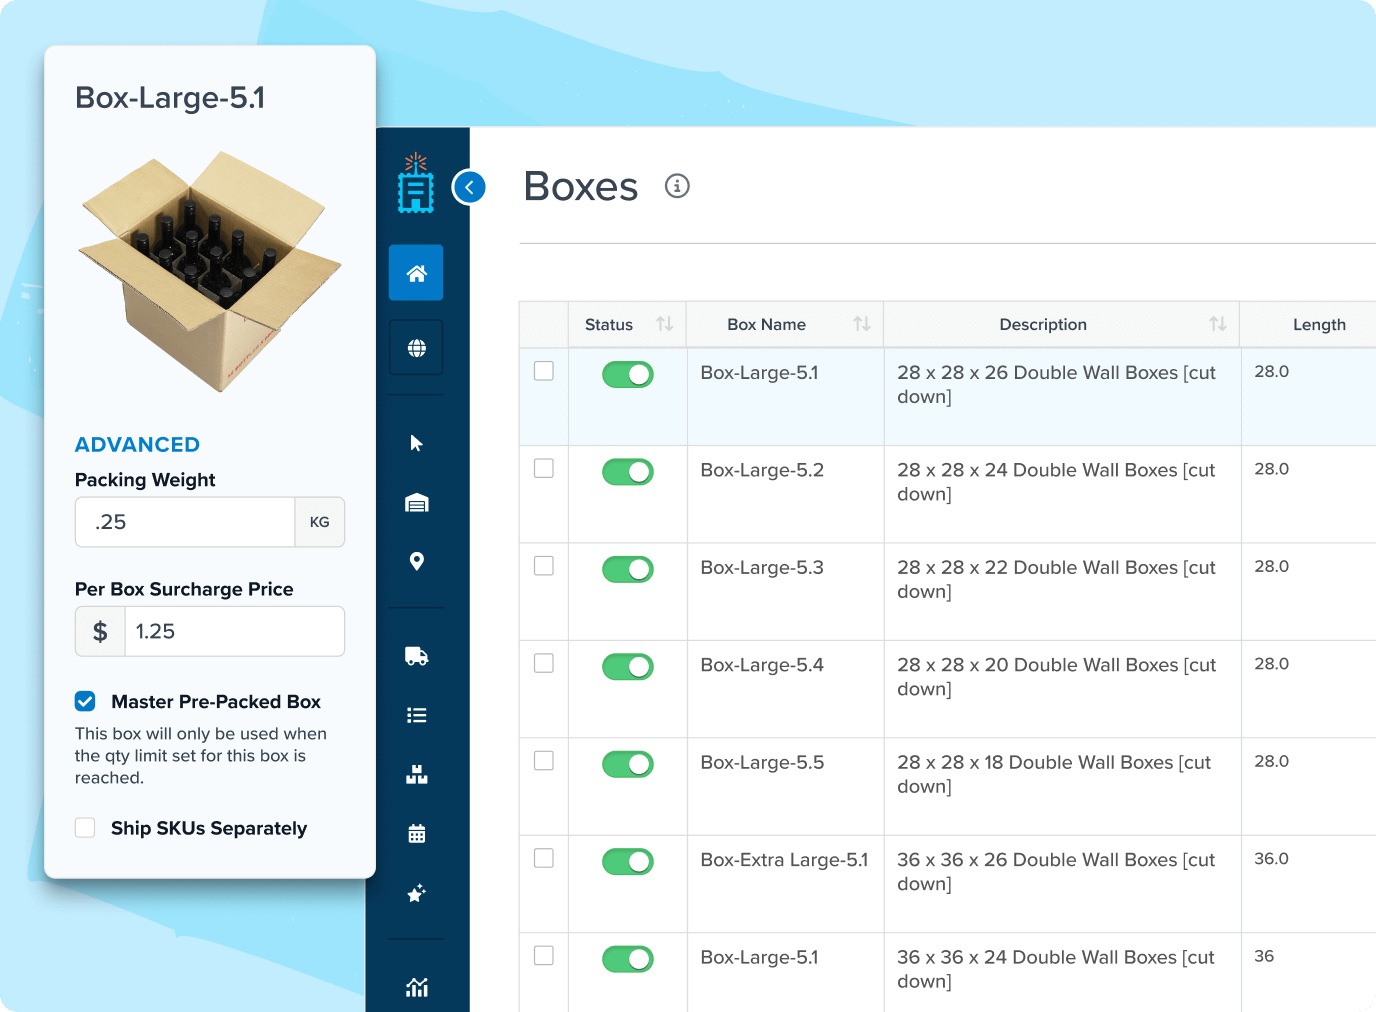Click the Box-Large-5.3 name in table
1376x1012 pixels.
762,568
